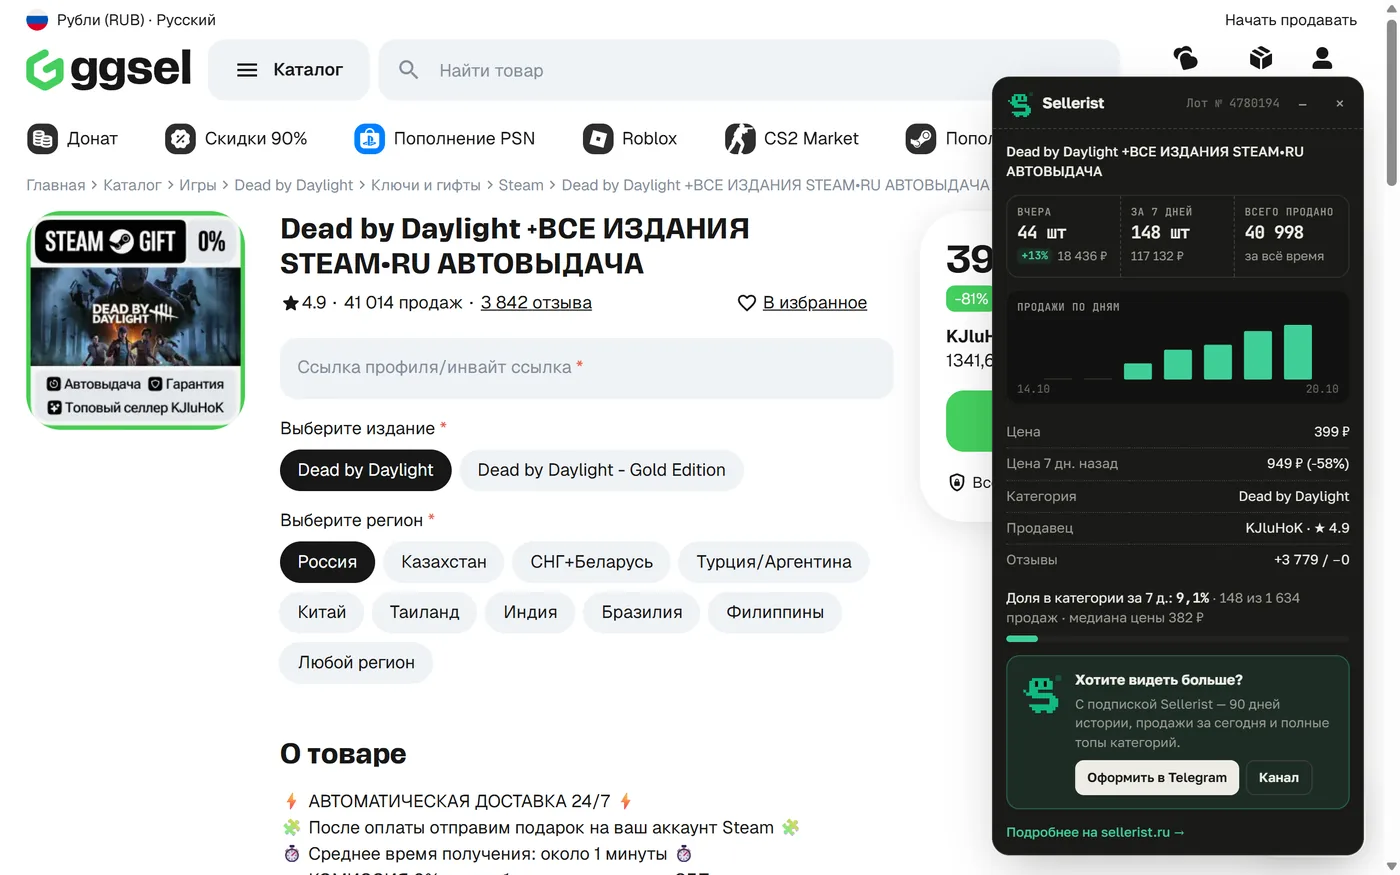This screenshot has height=875, width=1400.
Task: Focus the Ссылка профиля/инвайт ссылка field
Action: (586, 368)
